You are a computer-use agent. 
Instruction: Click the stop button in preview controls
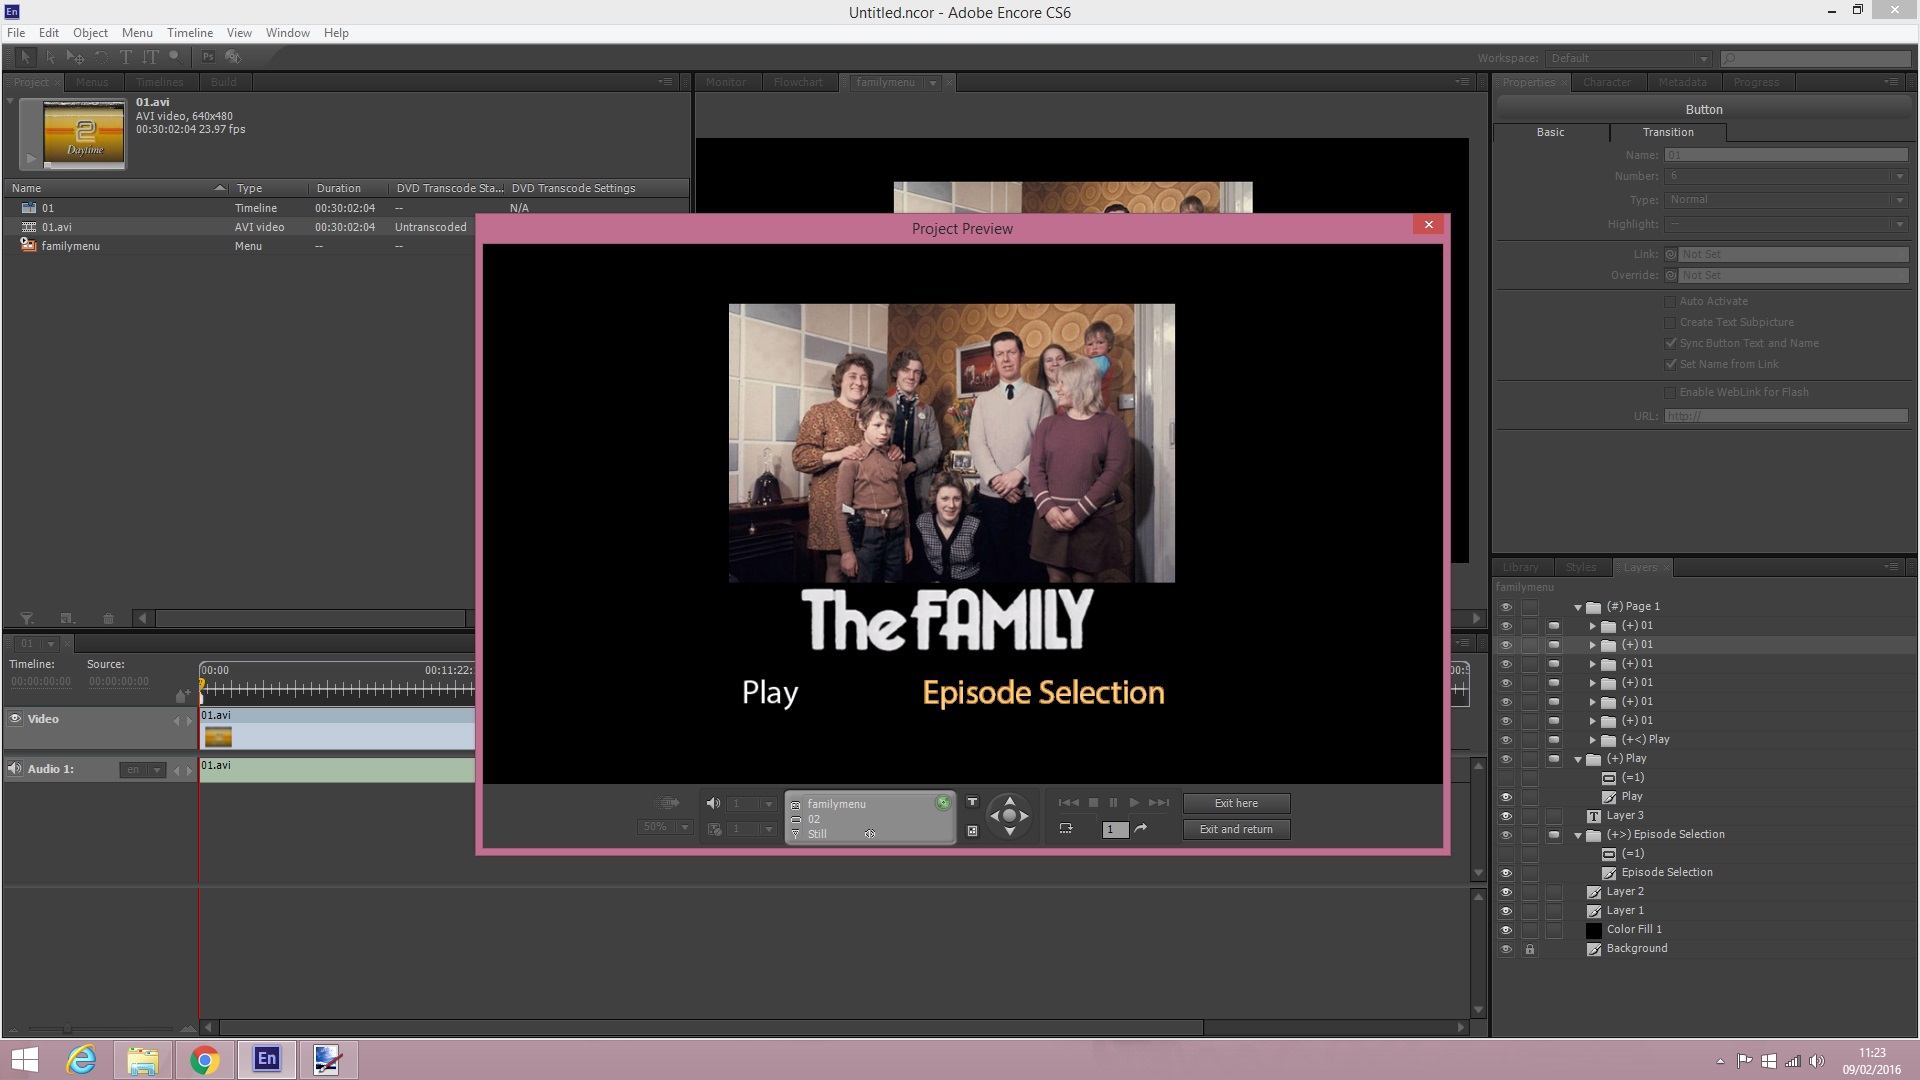[1093, 803]
